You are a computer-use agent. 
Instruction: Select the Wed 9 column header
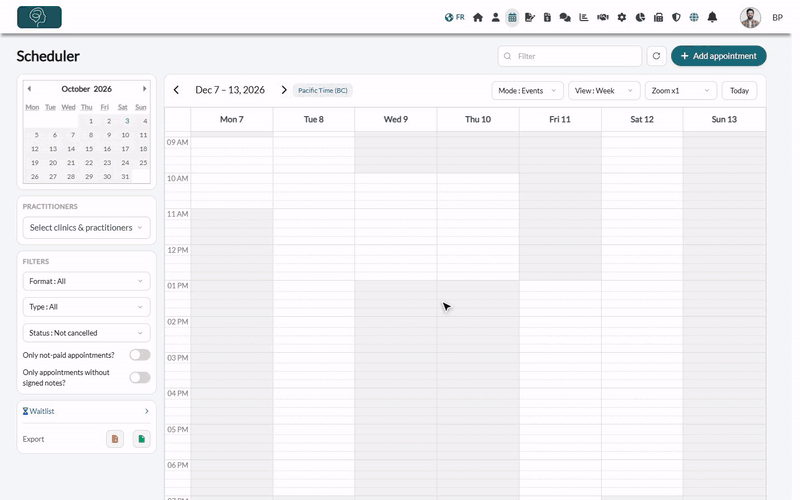click(395, 119)
